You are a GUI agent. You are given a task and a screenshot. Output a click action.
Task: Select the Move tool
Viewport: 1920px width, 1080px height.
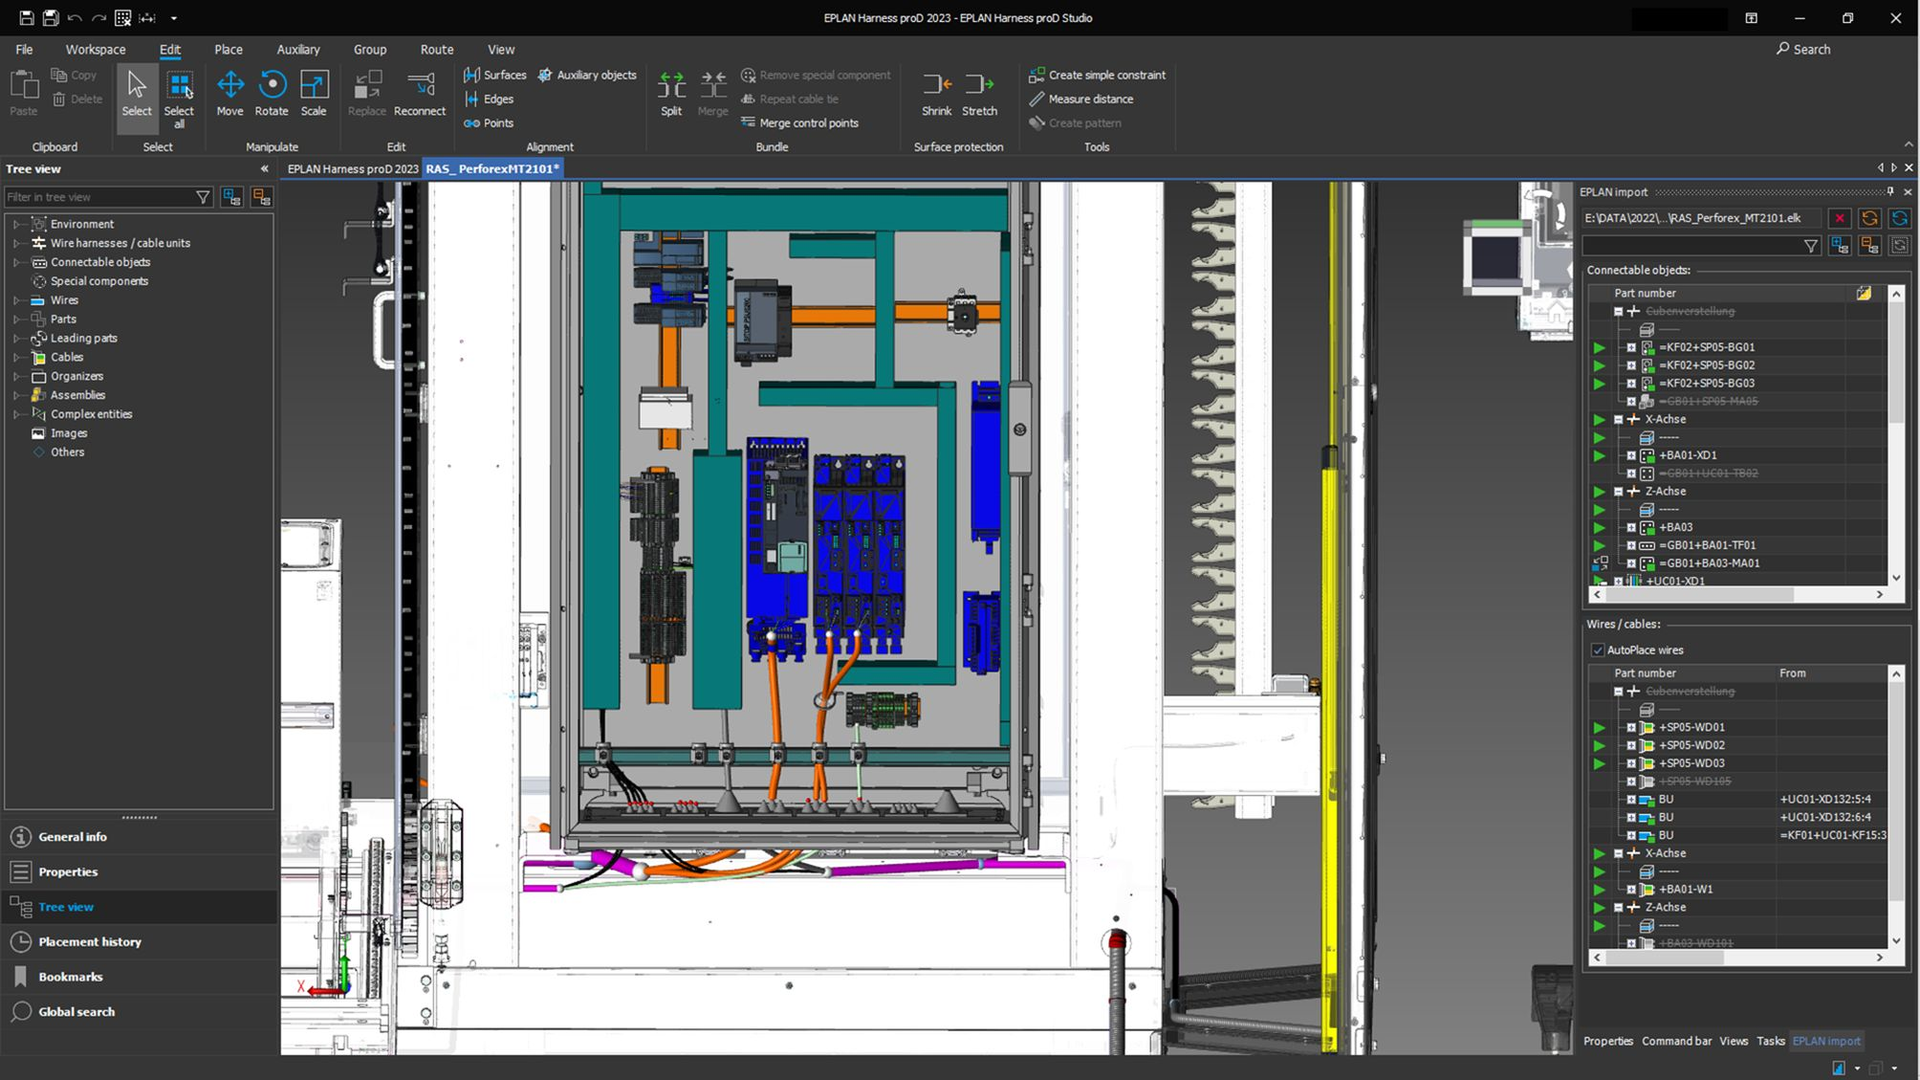point(230,94)
